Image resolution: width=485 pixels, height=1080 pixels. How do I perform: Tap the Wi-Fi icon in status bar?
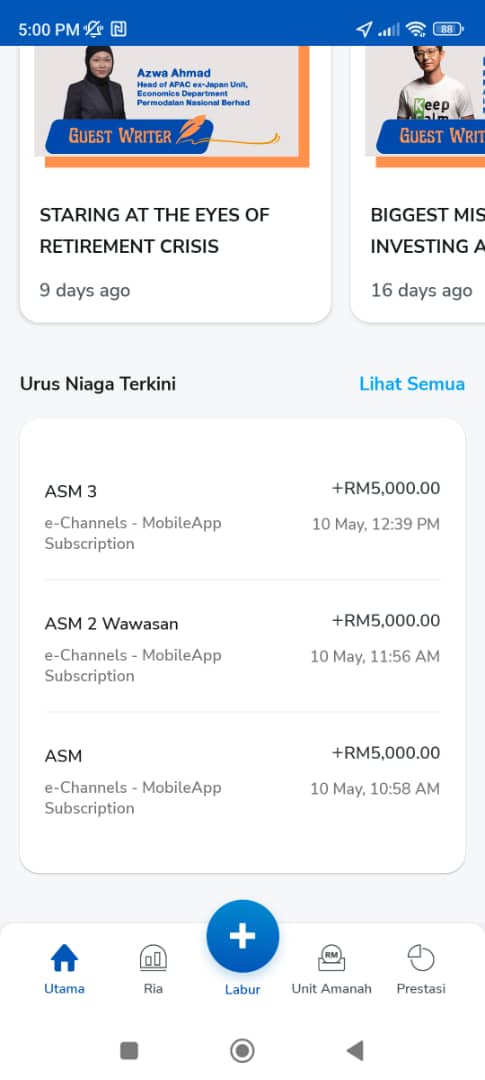pyautogui.click(x=415, y=29)
